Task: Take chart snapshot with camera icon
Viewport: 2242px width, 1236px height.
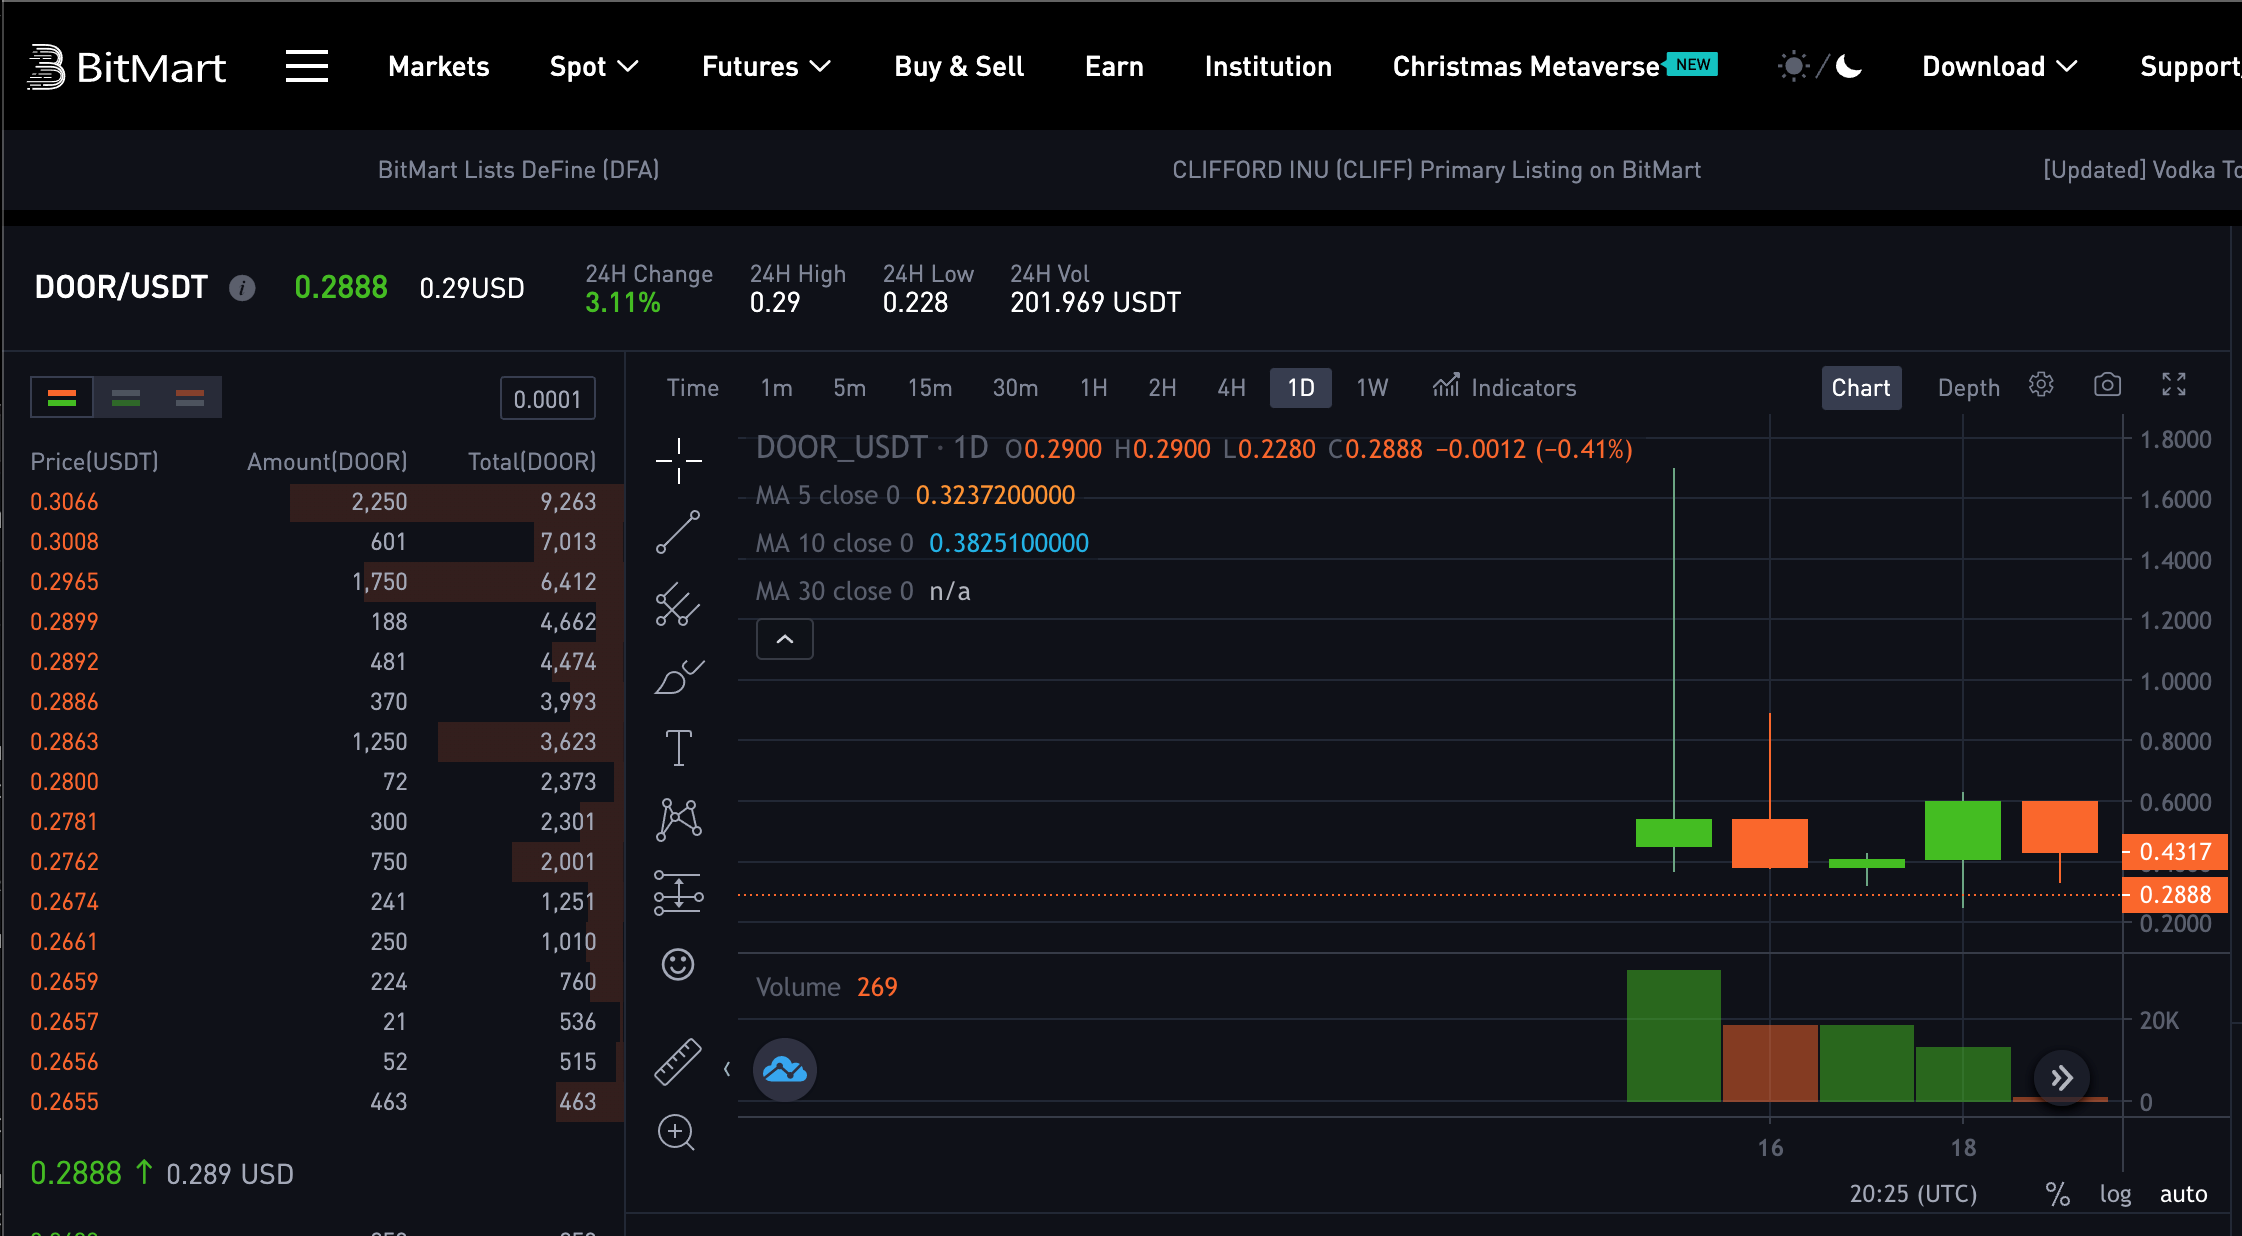Action: coord(2107,385)
